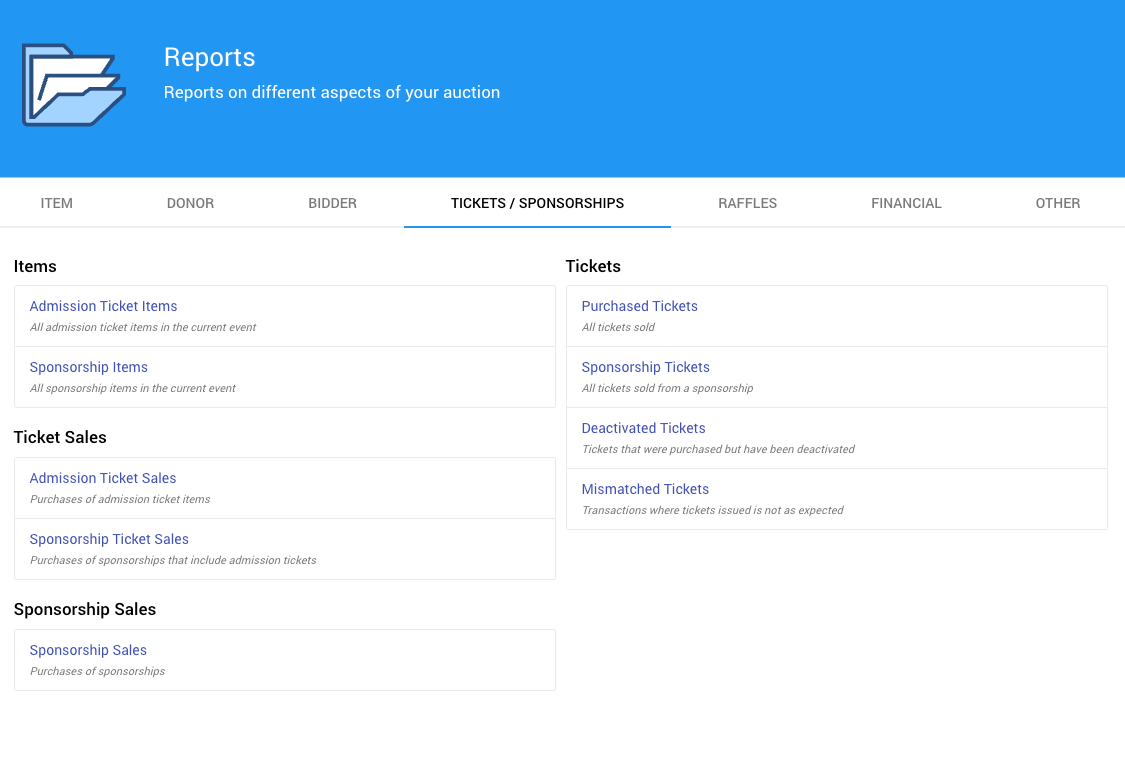
Task: View the Purchased Tickets report
Action: click(x=639, y=306)
